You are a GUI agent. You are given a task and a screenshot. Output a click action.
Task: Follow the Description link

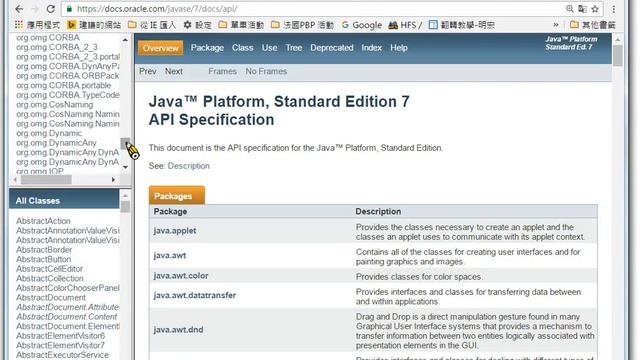click(189, 166)
